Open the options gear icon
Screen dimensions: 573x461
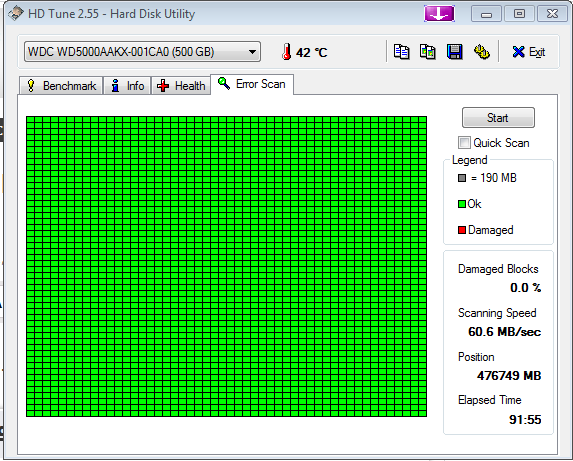click(x=482, y=52)
